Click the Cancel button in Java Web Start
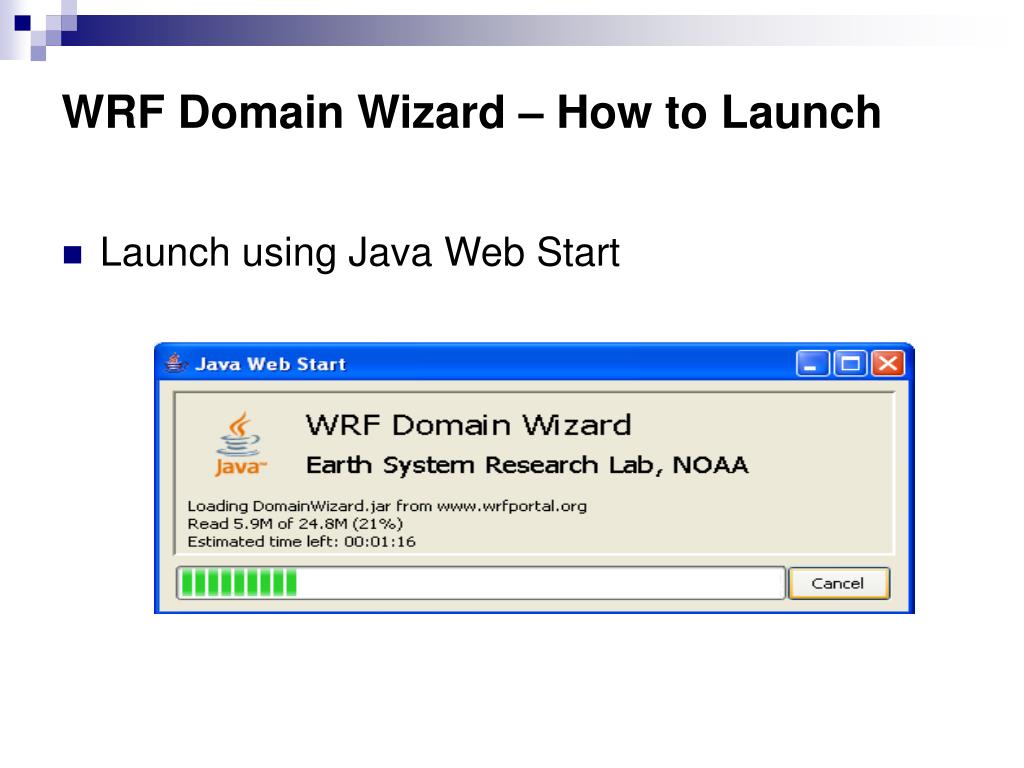Image resolution: width=1024 pixels, height=768 pixels. coord(839,583)
